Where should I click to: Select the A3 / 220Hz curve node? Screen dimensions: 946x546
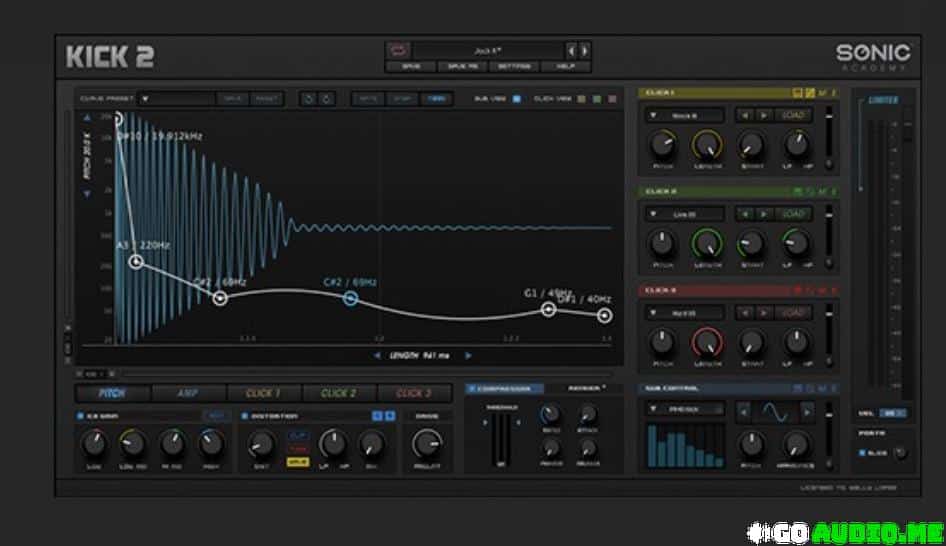pos(136,261)
